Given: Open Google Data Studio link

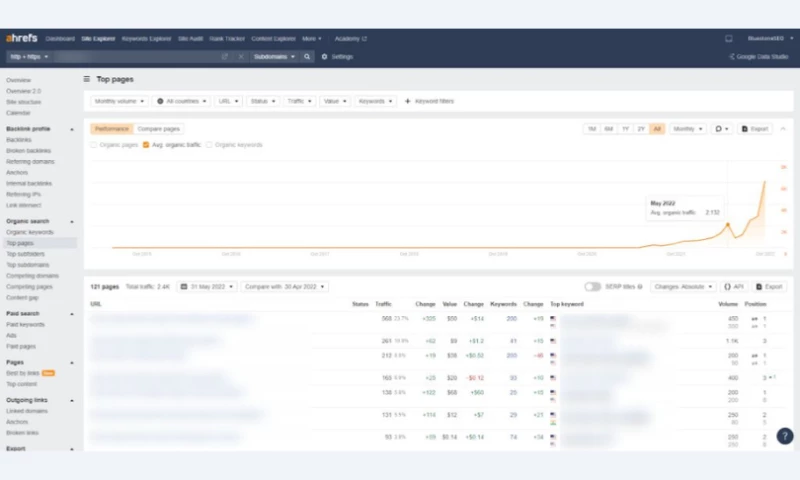Looking at the screenshot, I should 759,57.
